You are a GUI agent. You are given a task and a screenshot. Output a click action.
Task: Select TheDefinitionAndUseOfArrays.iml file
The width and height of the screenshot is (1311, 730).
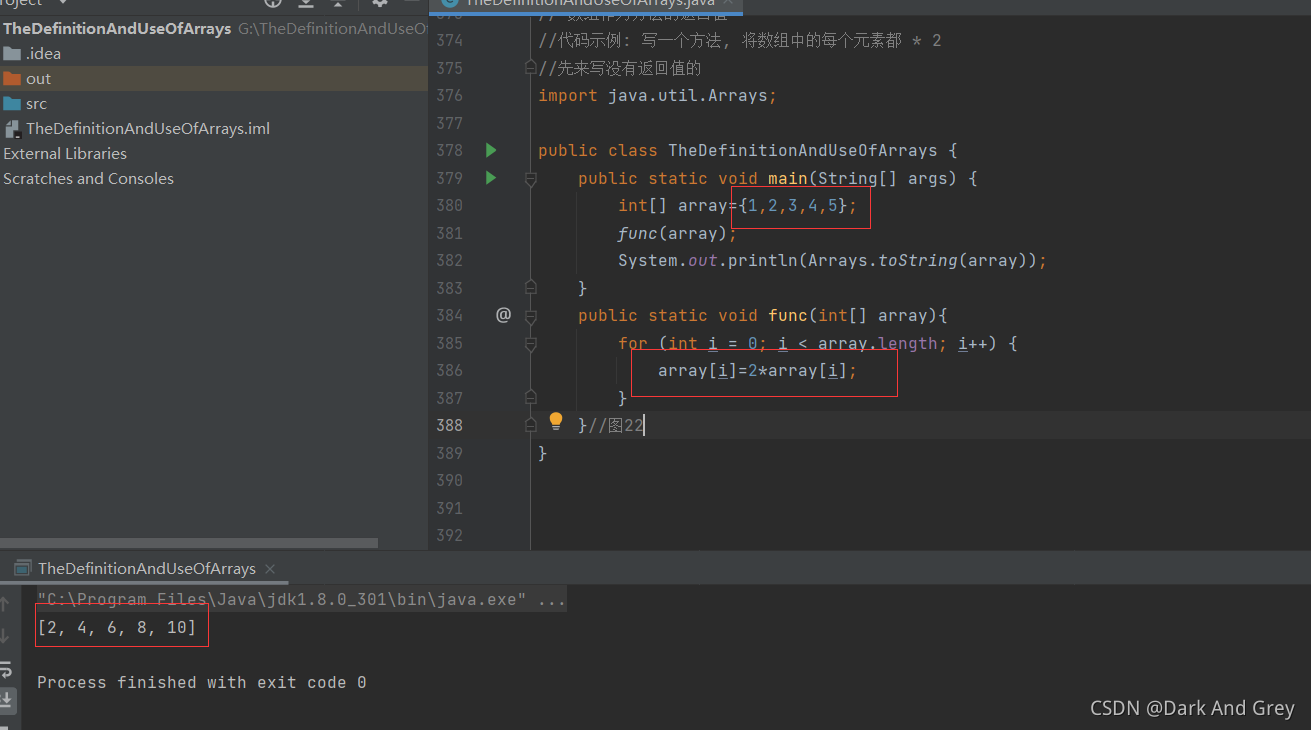pyautogui.click(x=148, y=128)
